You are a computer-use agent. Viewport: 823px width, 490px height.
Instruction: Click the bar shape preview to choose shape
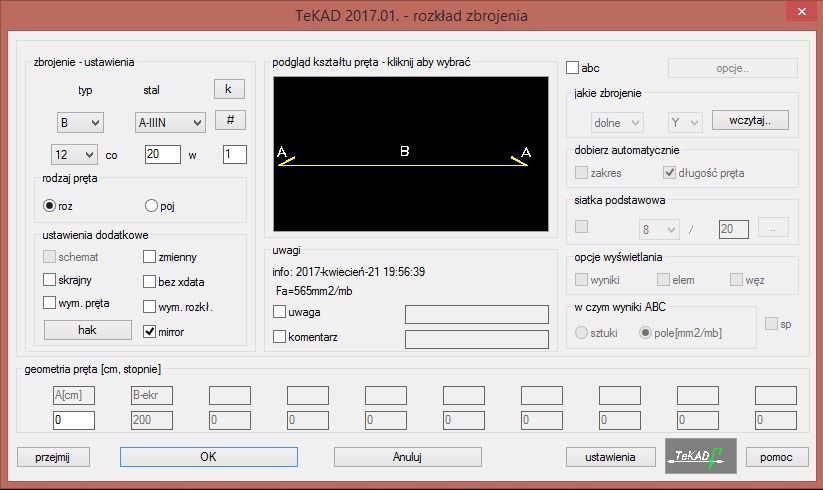point(411,154)
